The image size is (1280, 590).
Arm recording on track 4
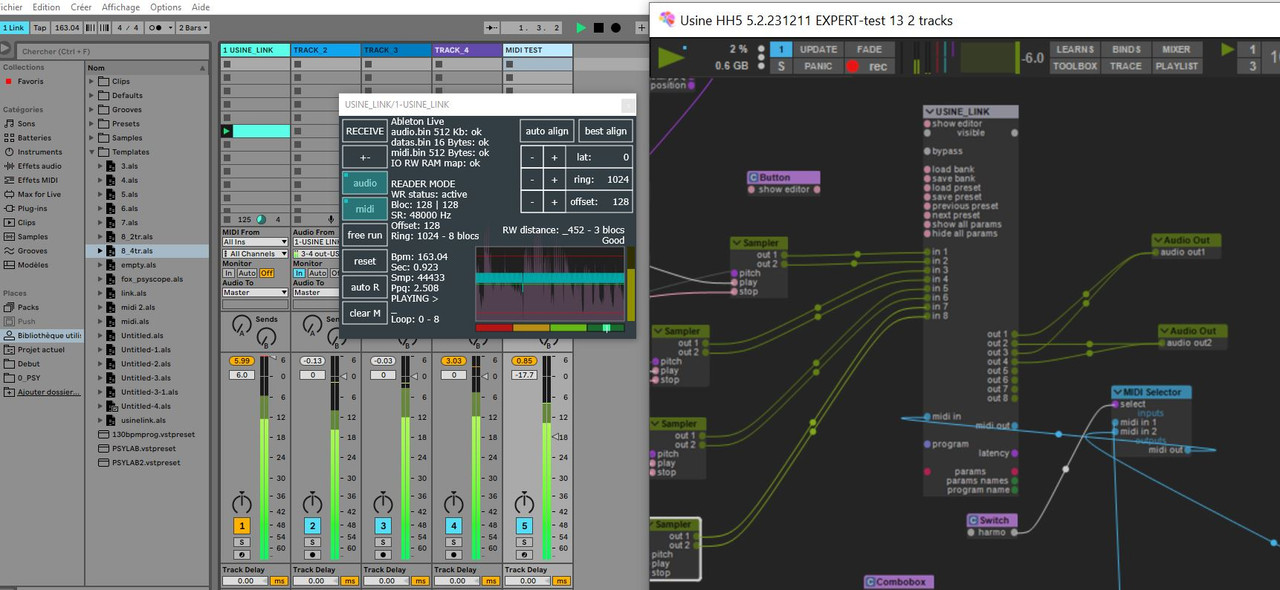pos(454,553)
